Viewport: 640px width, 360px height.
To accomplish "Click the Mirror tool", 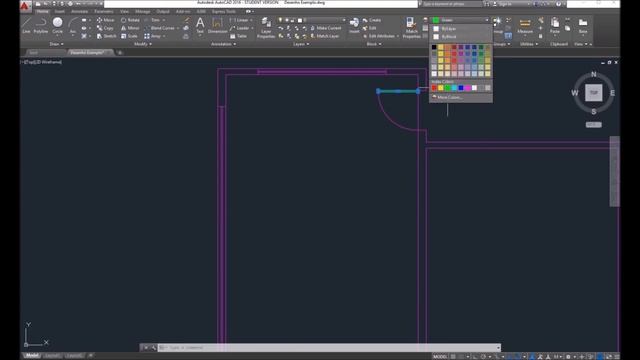I will (130, 28).
